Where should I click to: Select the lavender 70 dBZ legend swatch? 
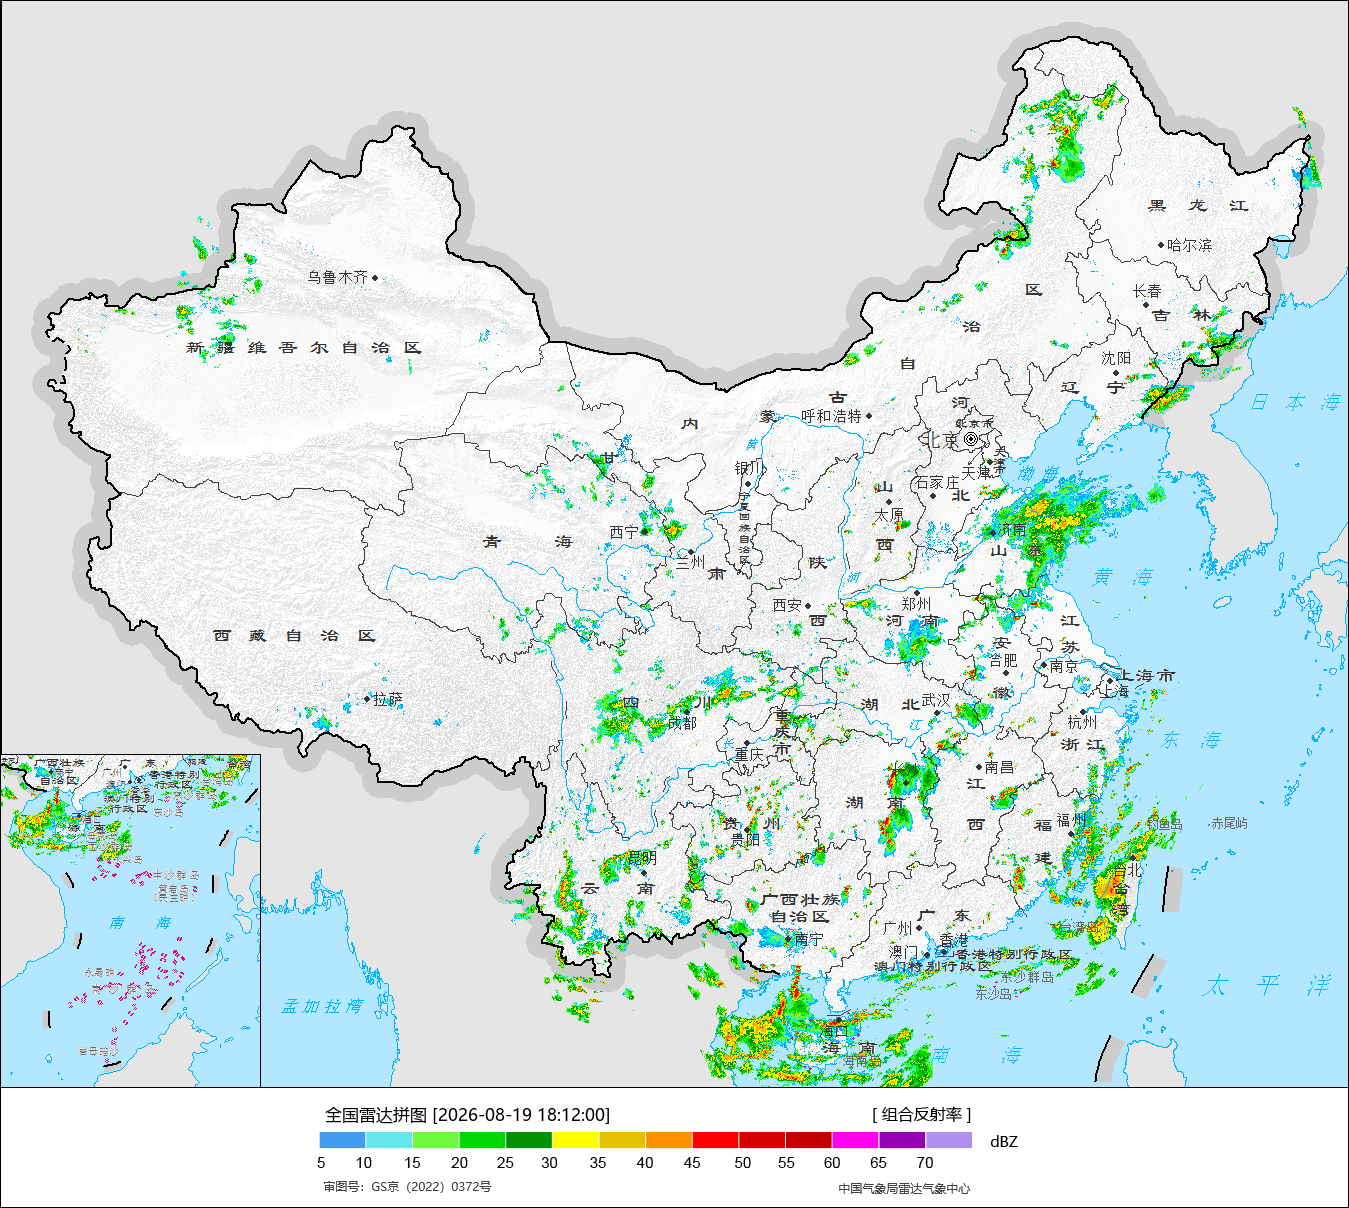949,1140
